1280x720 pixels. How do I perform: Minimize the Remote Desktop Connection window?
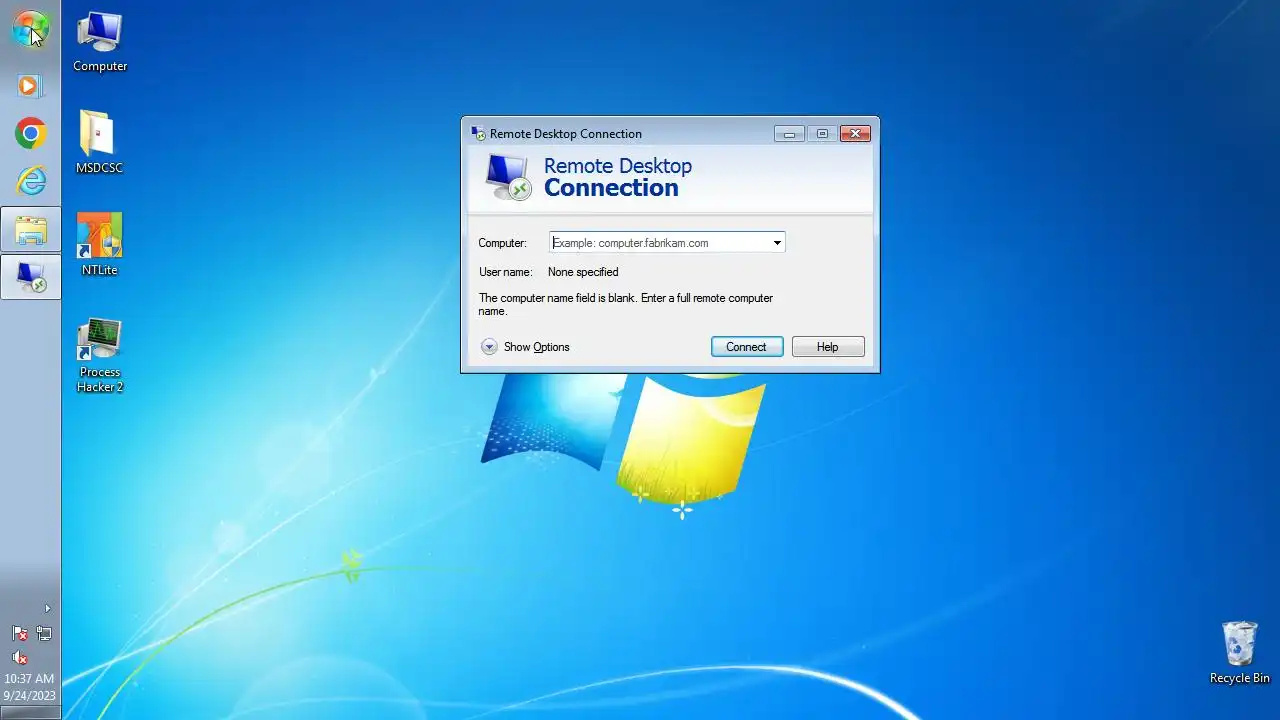coord(789,133)
